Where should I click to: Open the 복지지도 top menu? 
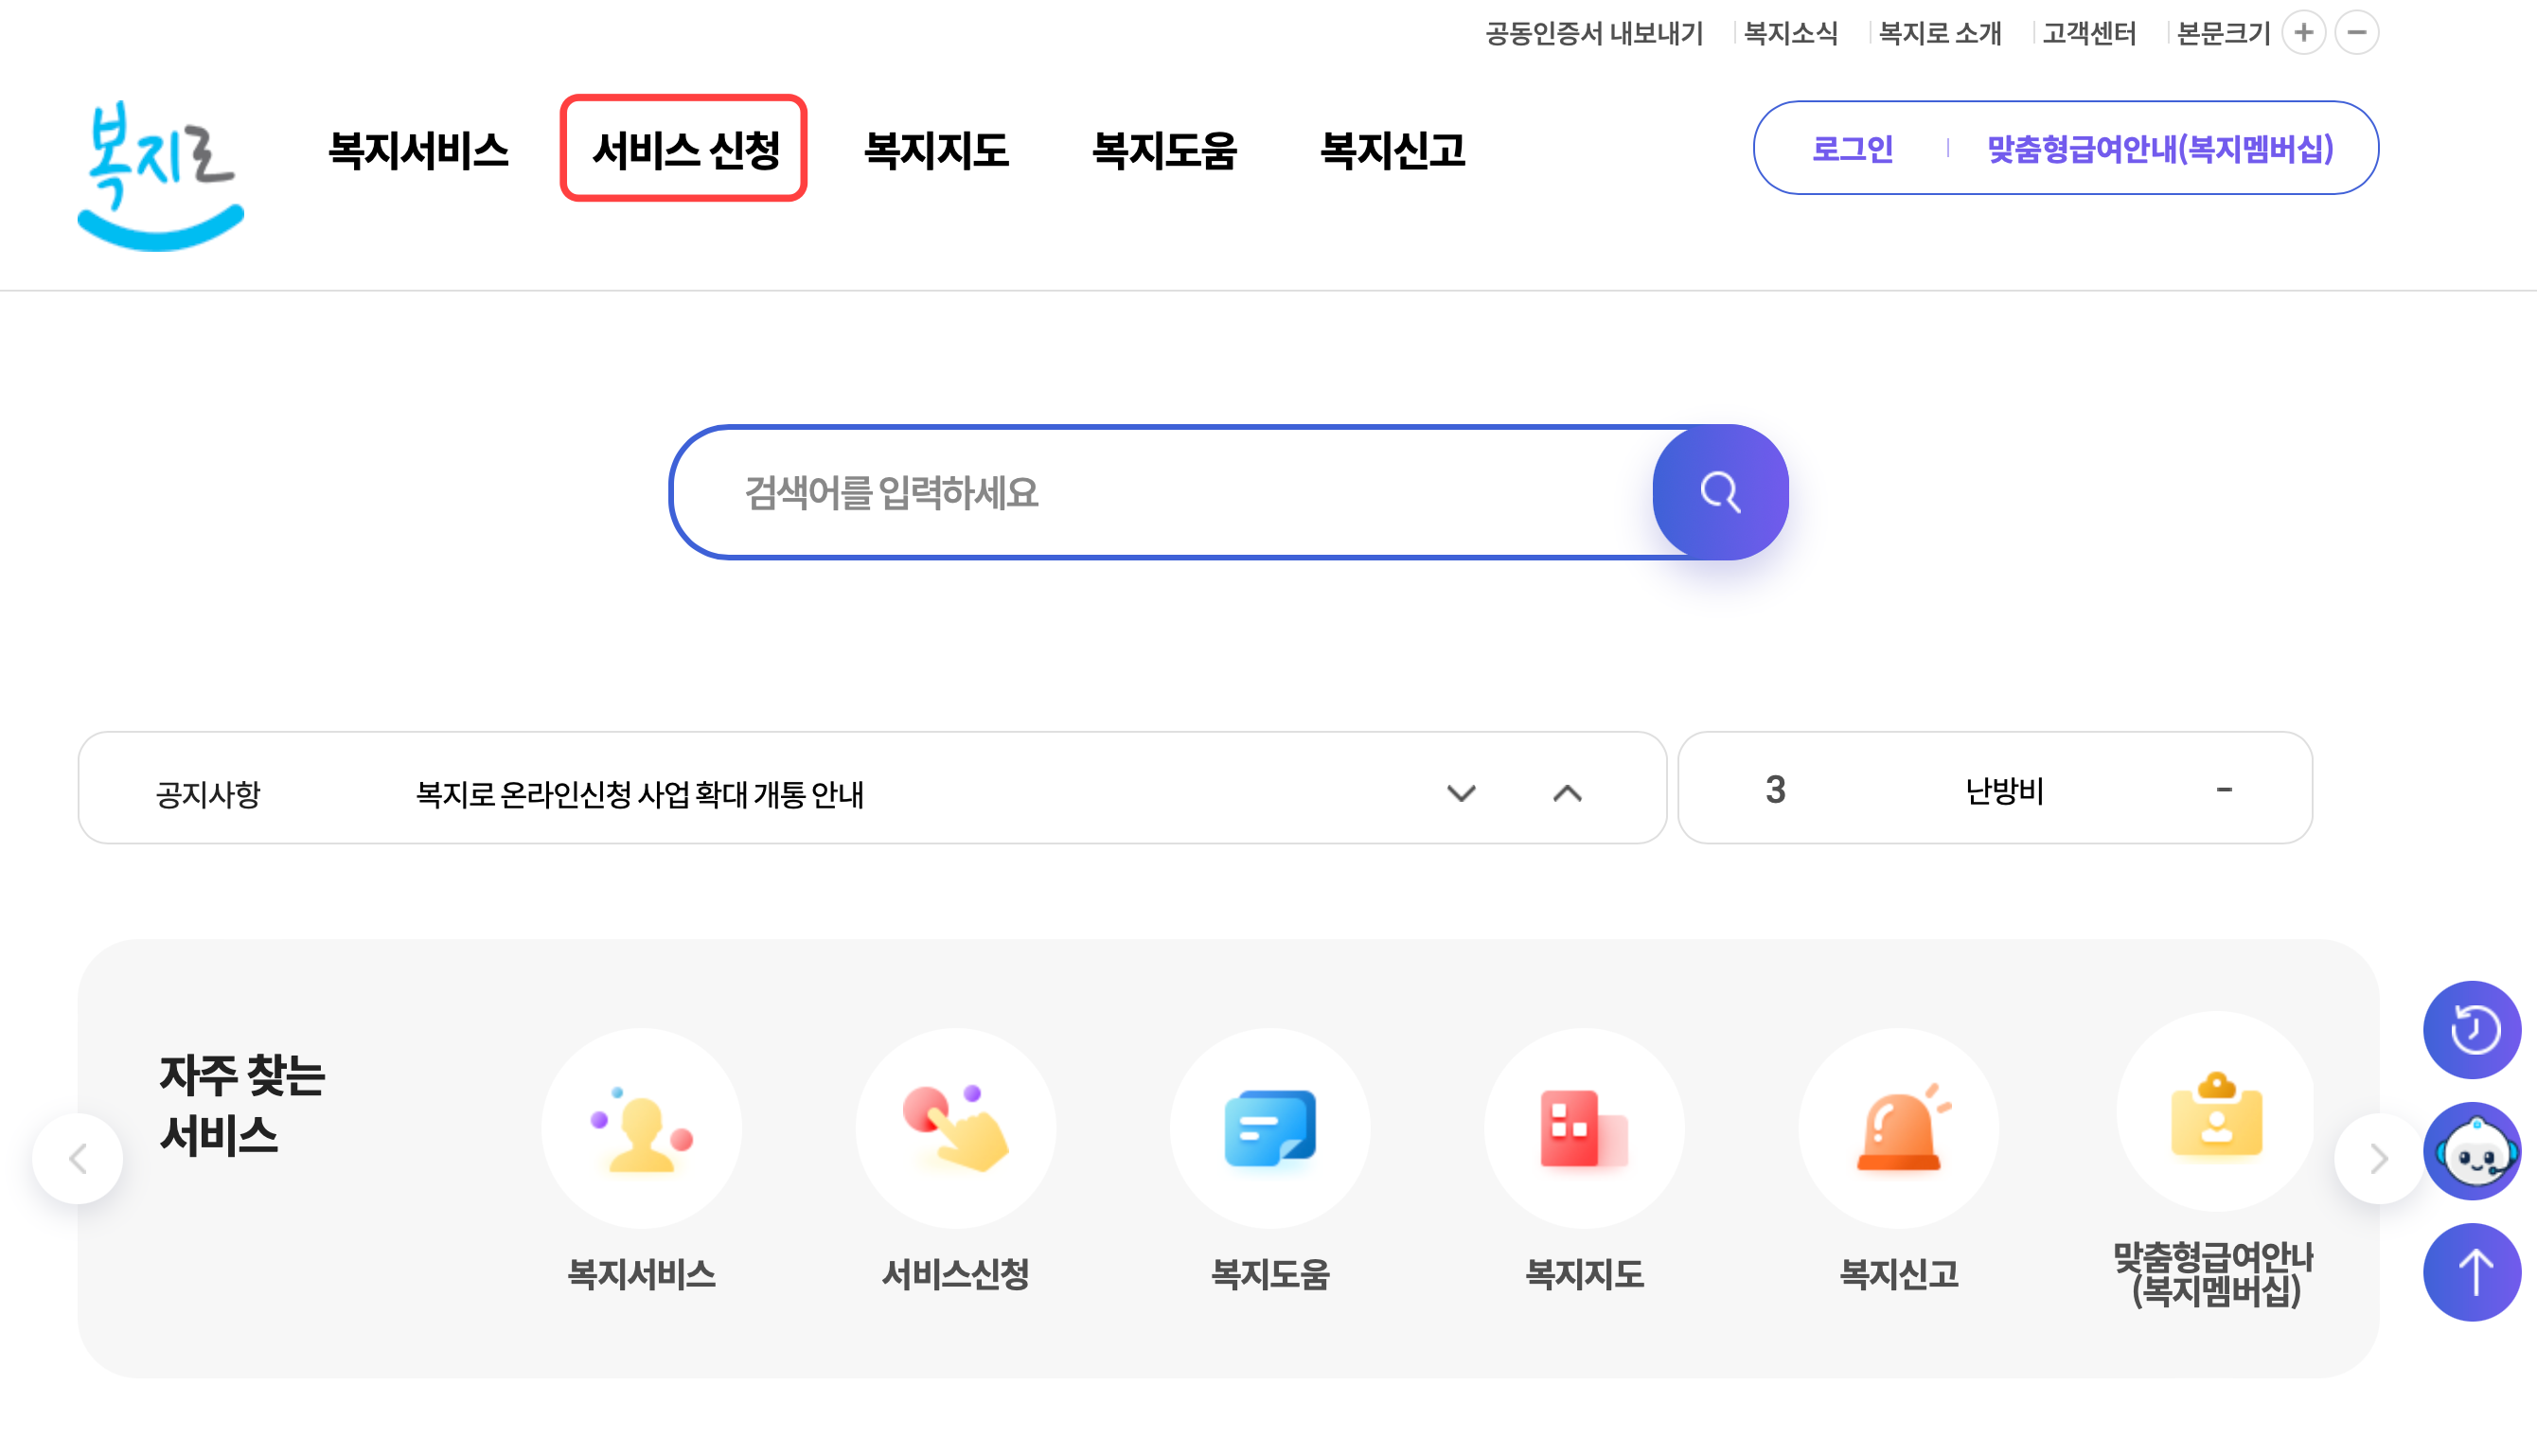(x=935, y=150)
